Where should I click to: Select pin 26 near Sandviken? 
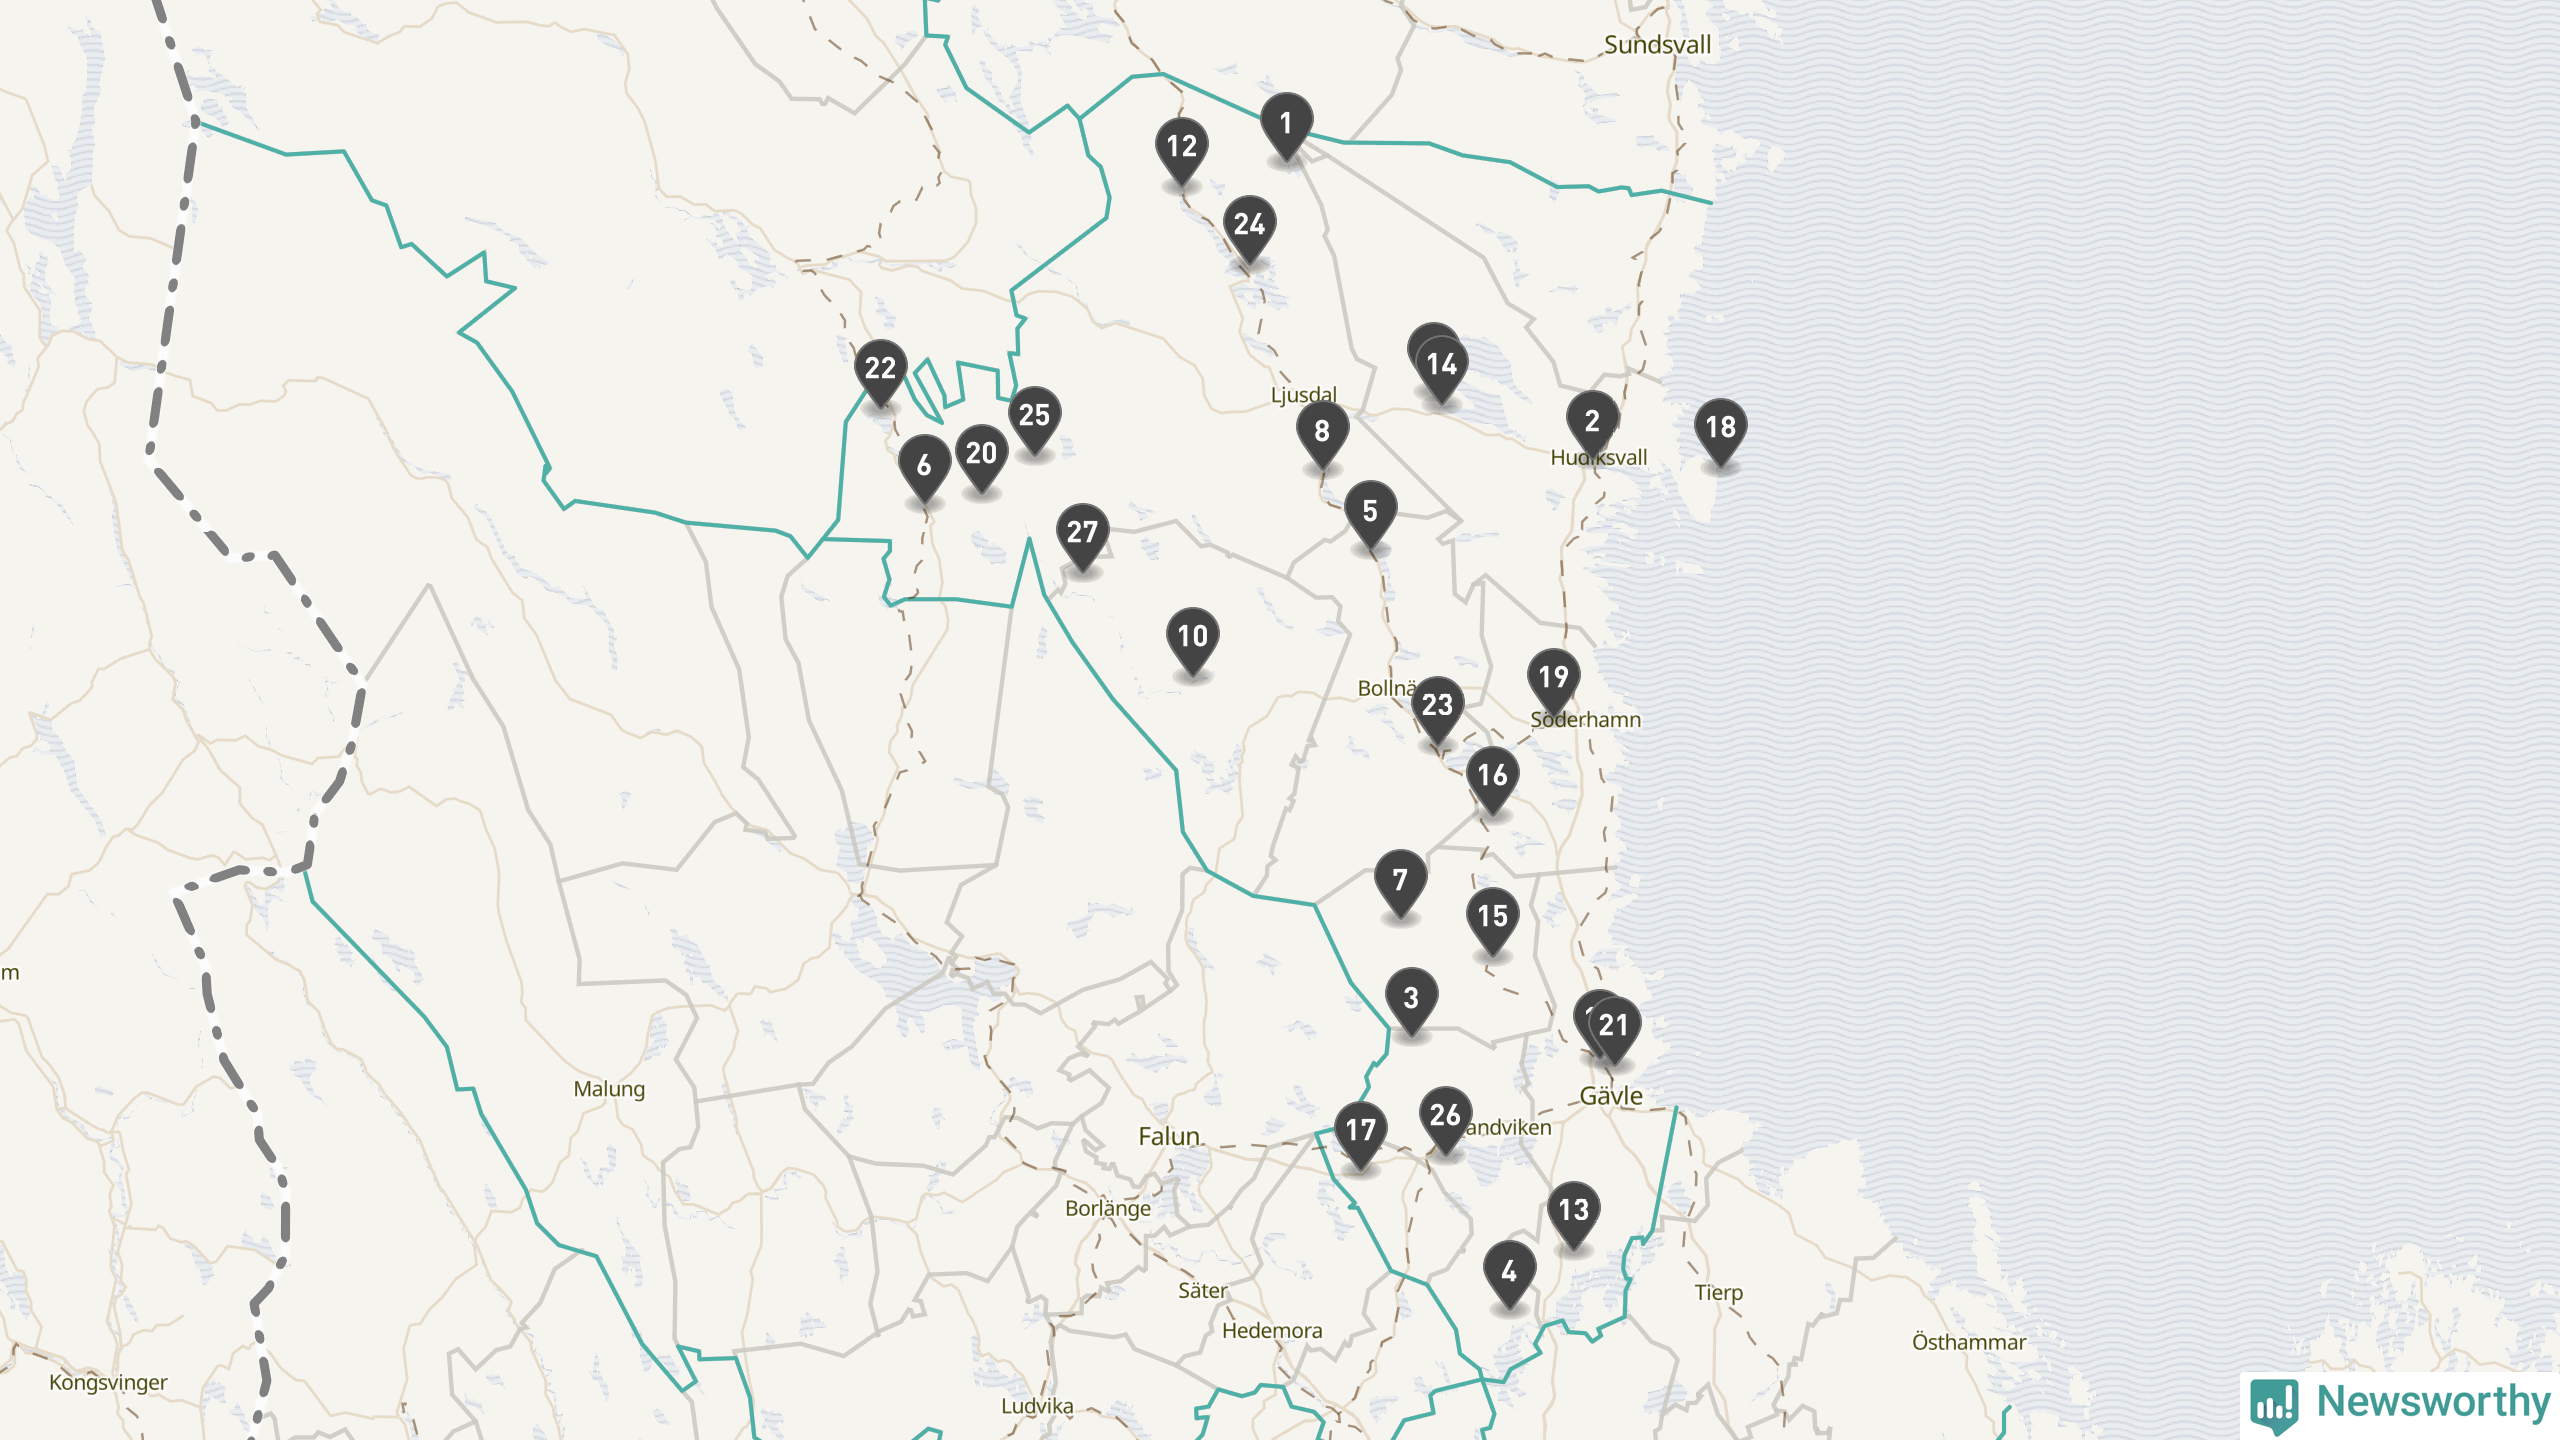click(1445, 1117)
